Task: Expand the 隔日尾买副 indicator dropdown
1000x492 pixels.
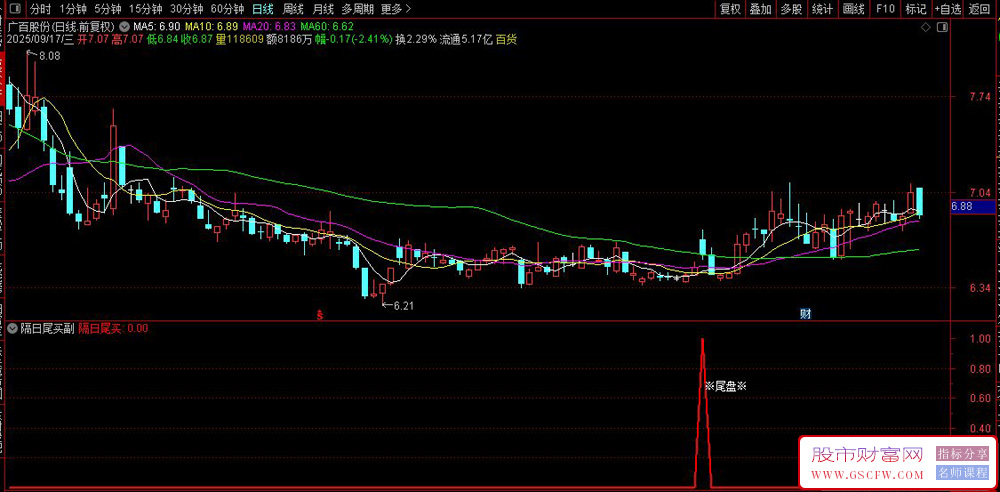Action: click(13, 329)
